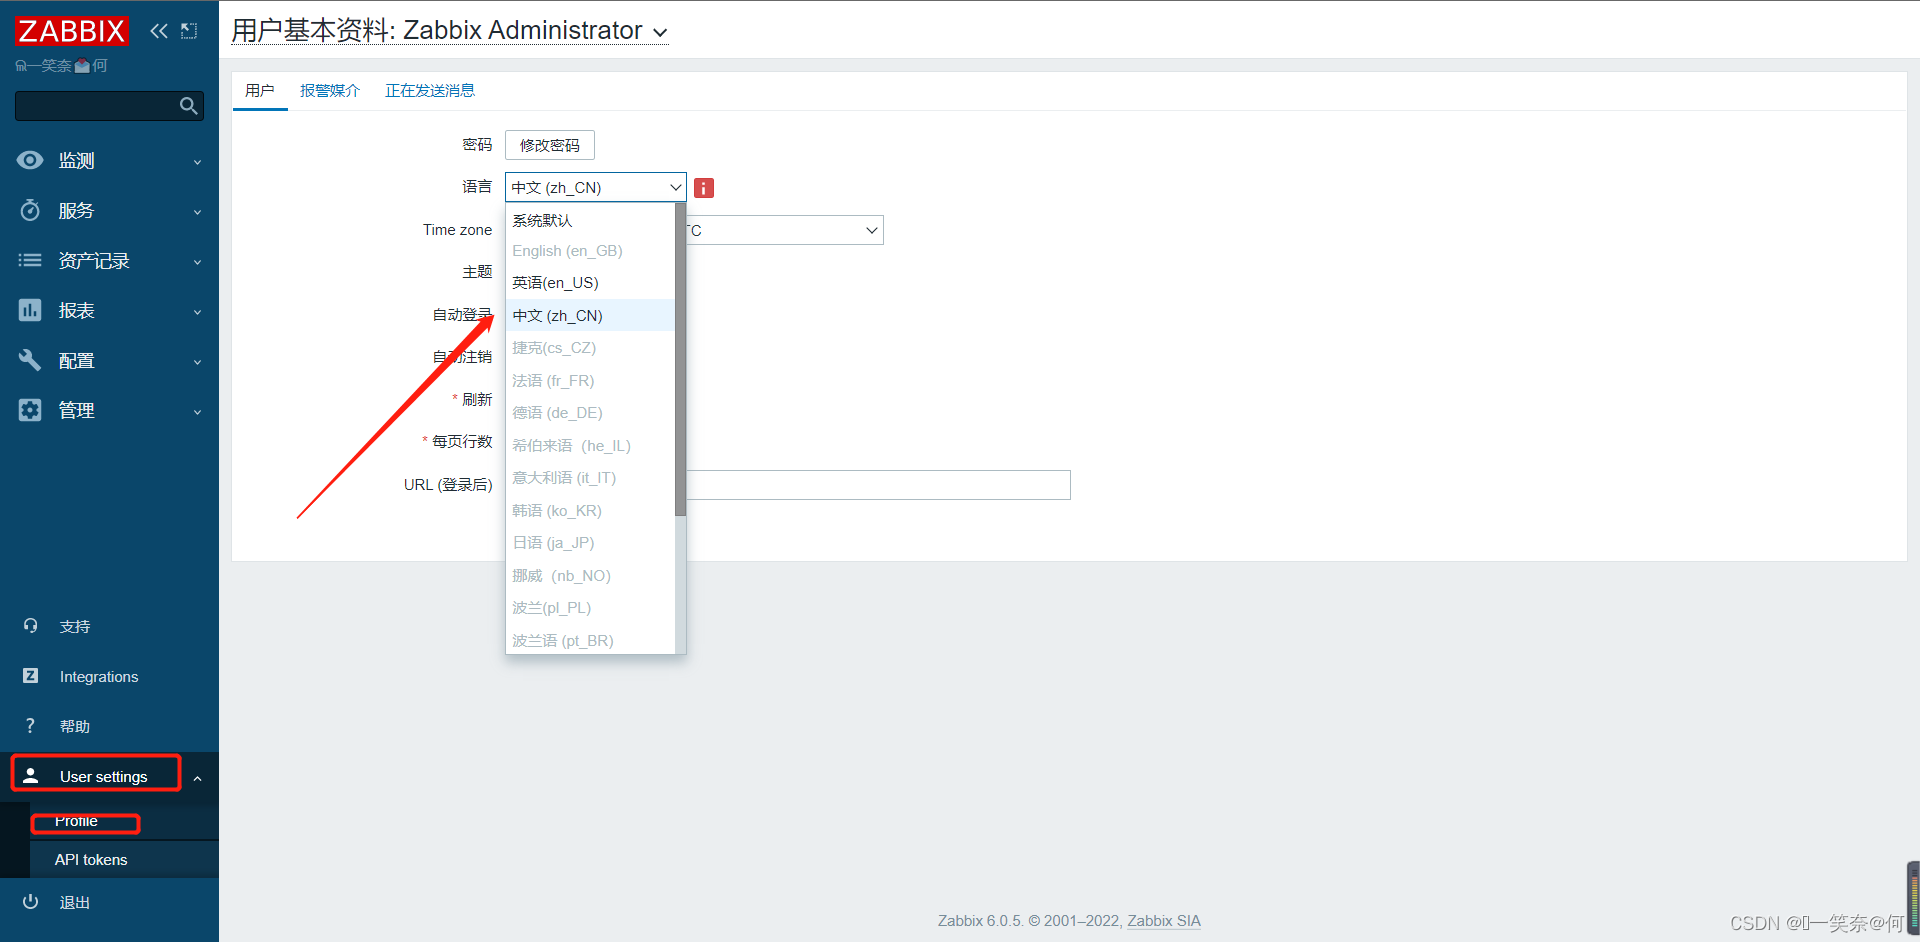Click the logout power icon
The height and width of the screenshot is (942, 1920).
[30, 902]
